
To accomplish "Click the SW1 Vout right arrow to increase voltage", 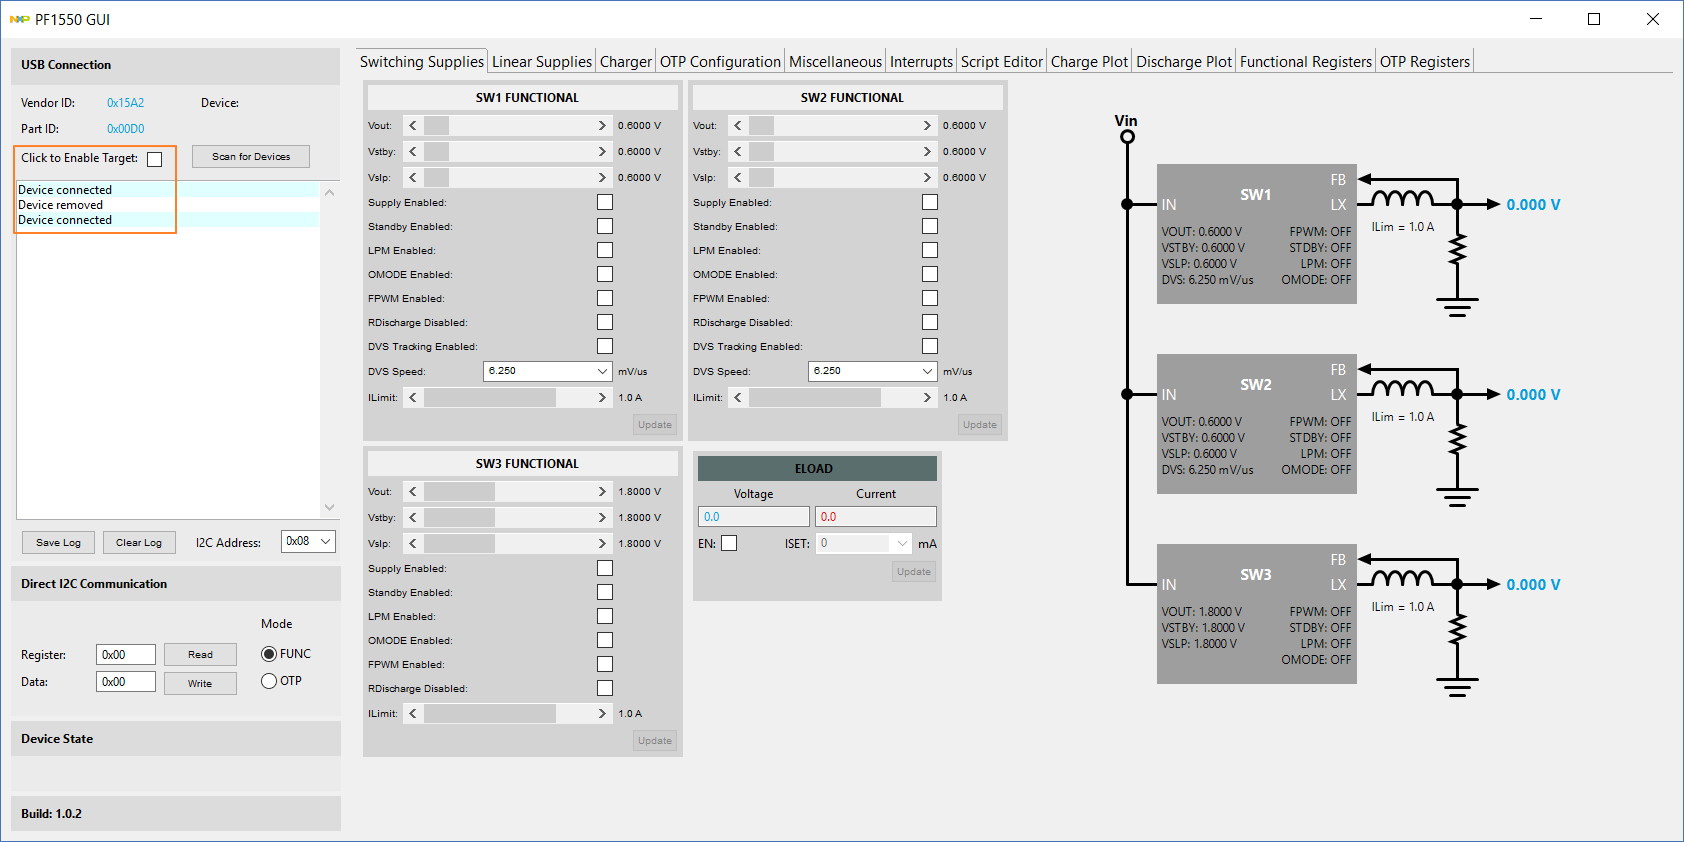I will [602, 126].
